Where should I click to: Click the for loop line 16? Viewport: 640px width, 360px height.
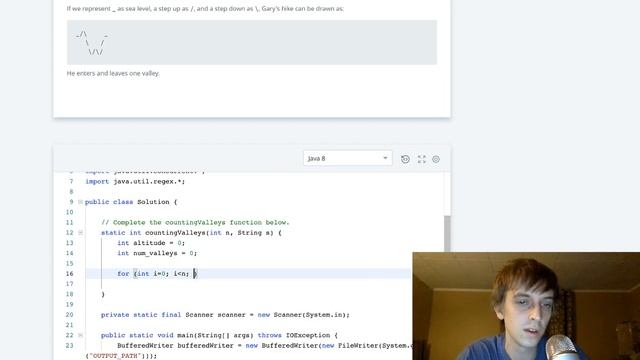158,273
